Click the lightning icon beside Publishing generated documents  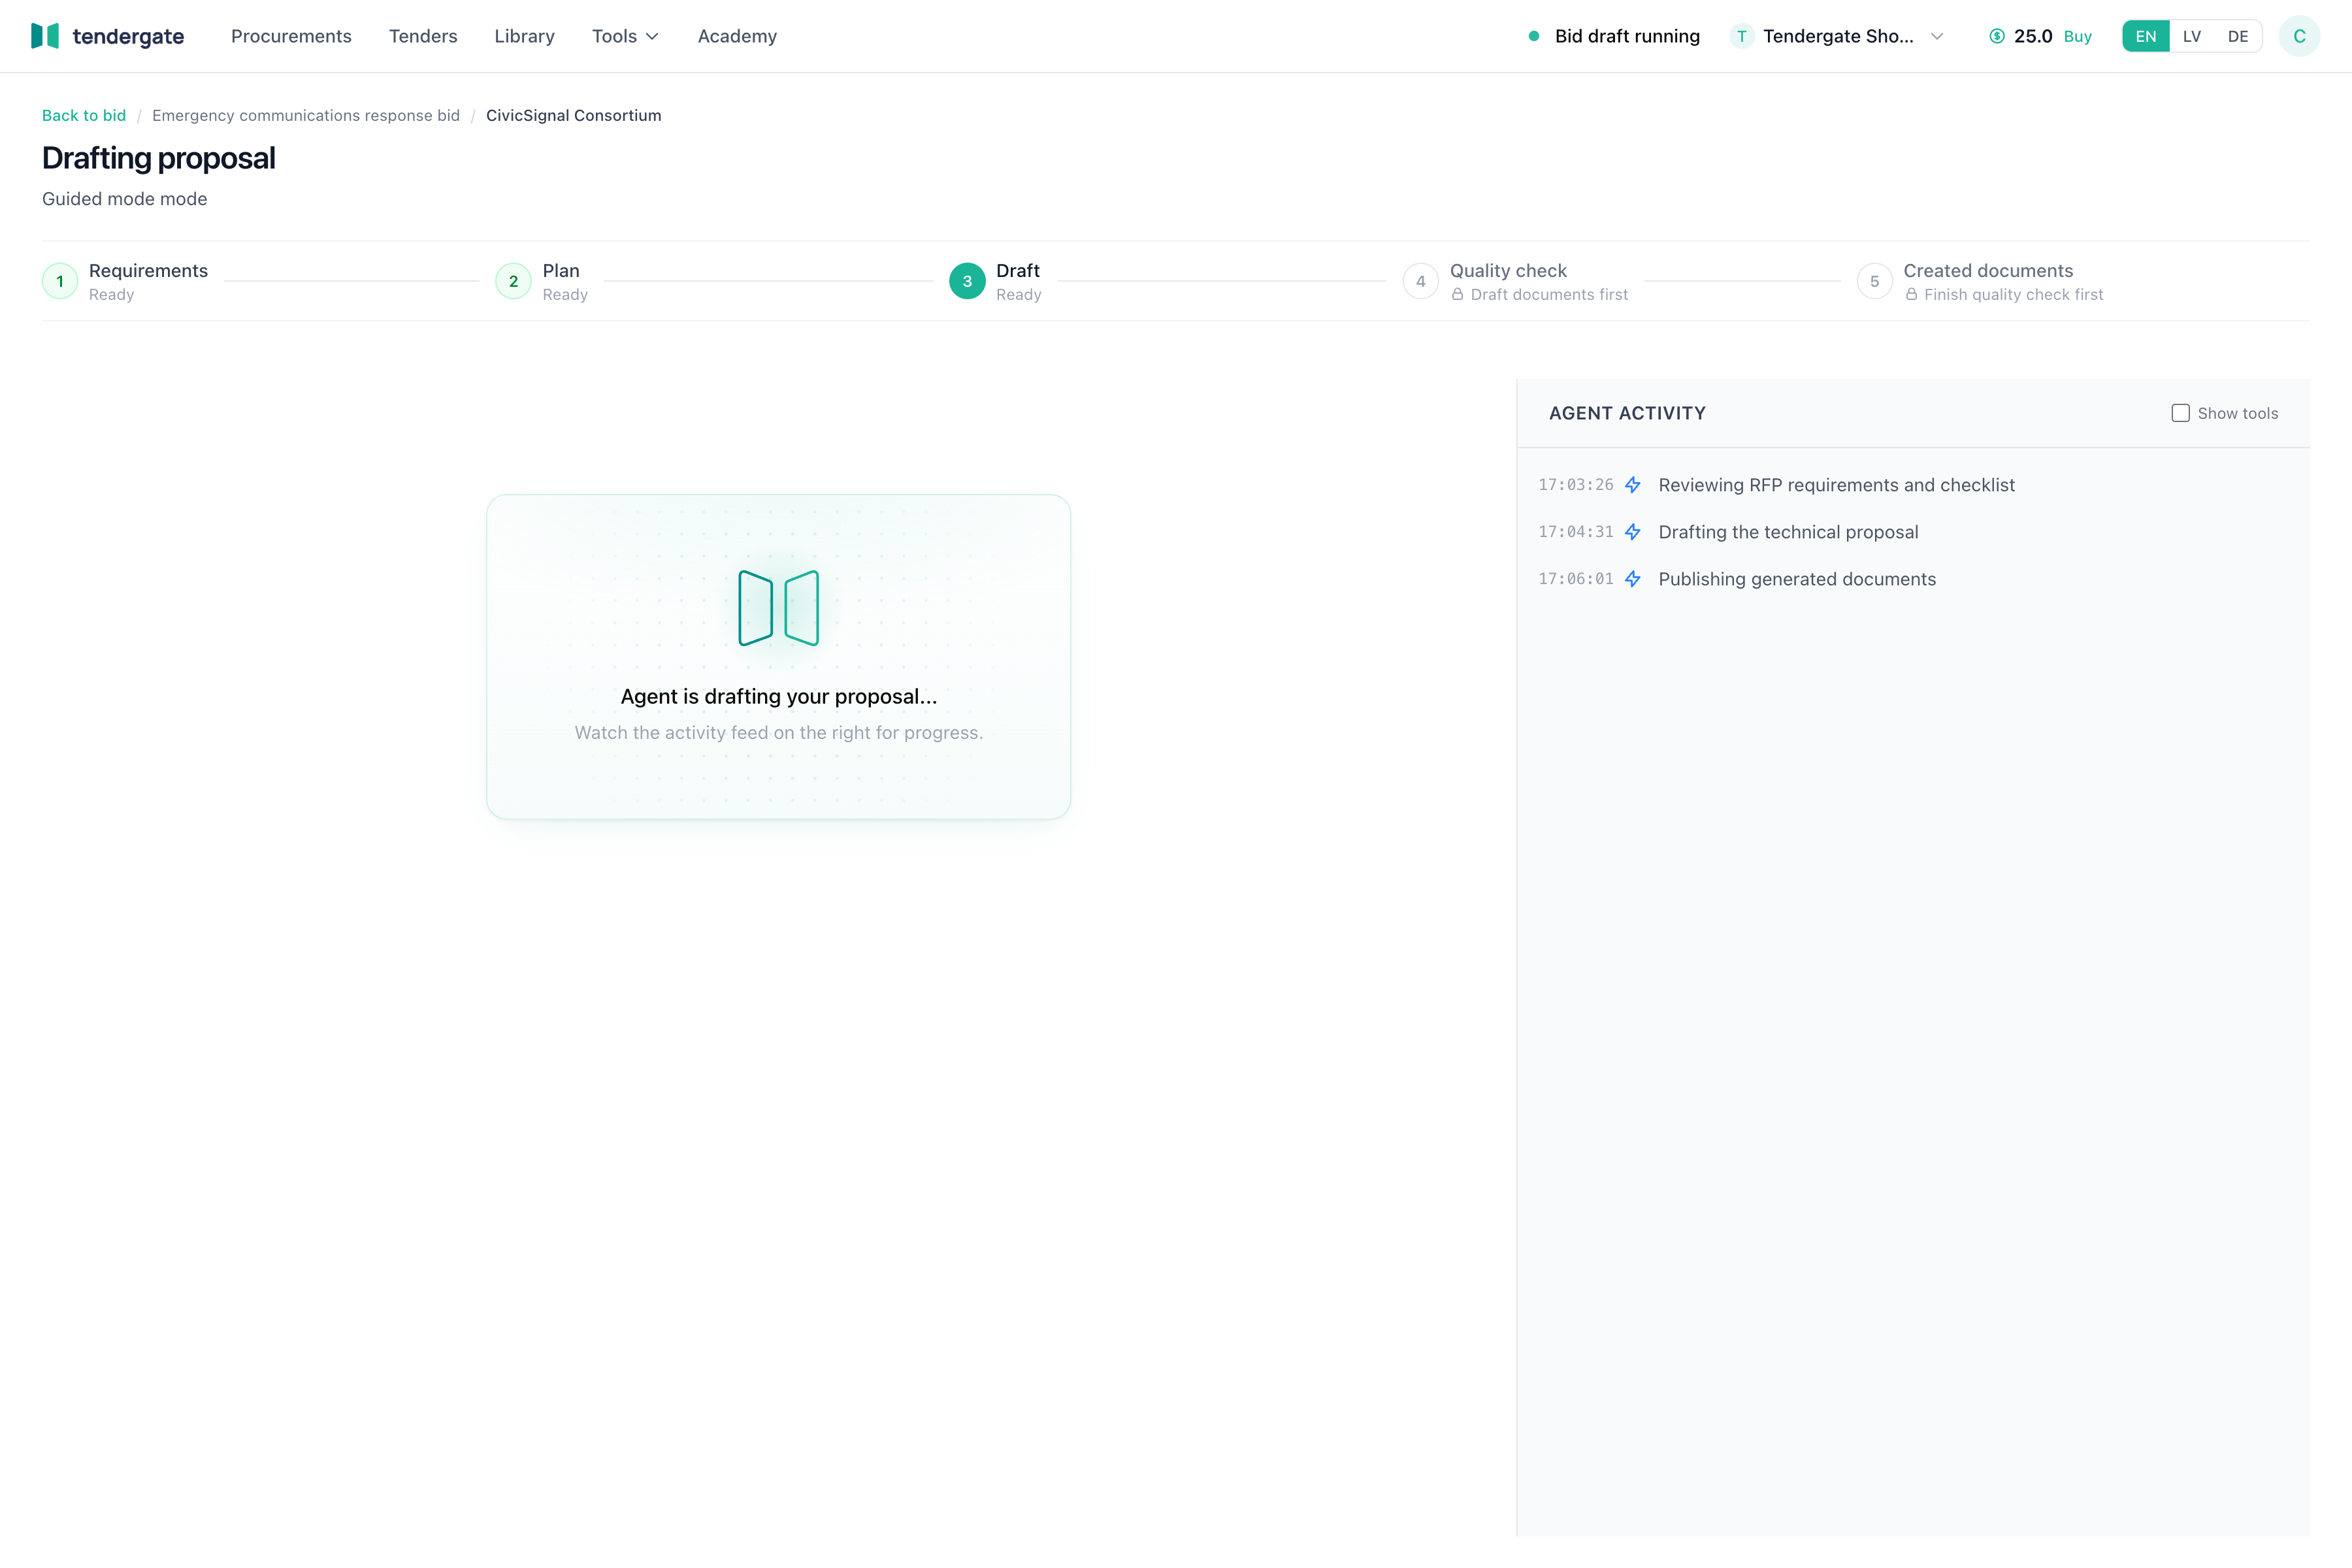(x=1633, y=579)
